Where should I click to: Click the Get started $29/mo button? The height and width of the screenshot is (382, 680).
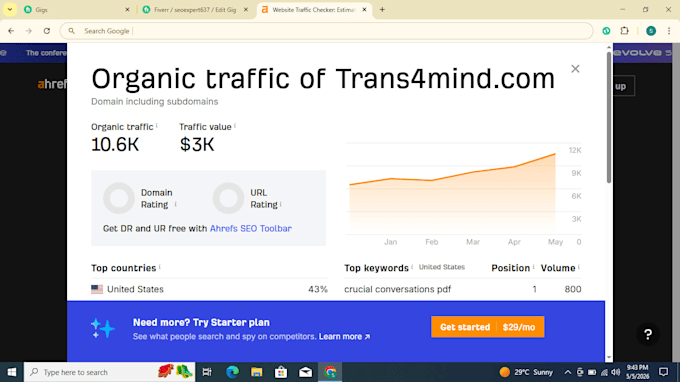pyautogui.click(x=487, y=327)
